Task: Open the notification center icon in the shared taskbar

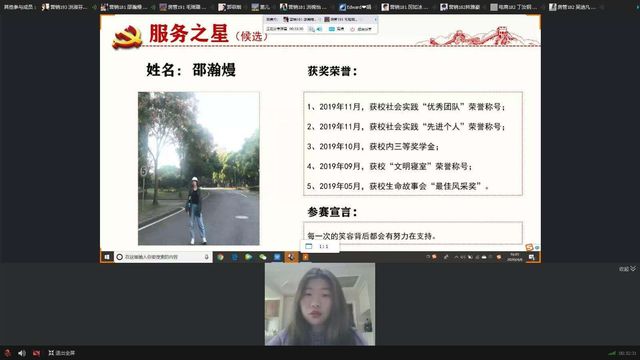Action: tap(531, 257)
